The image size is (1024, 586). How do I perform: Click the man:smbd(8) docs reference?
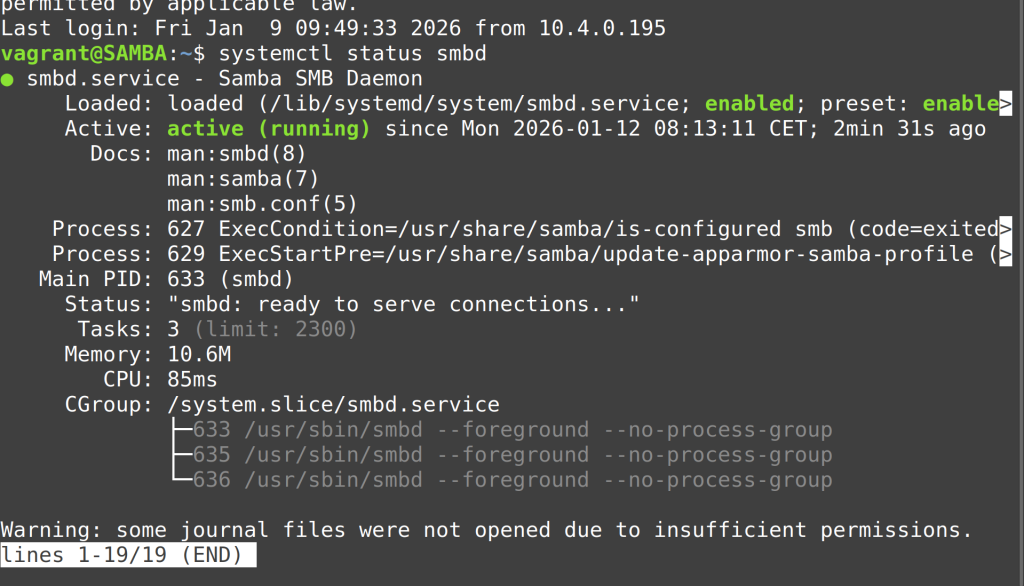[x=237, y=154]
